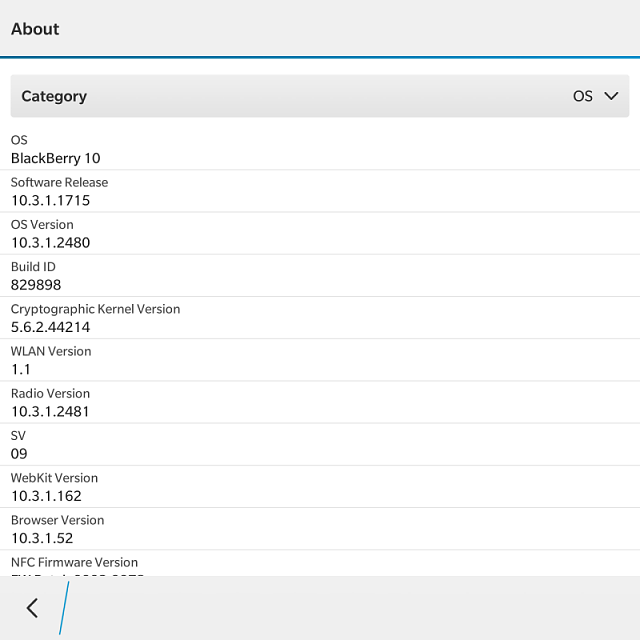Select Software Release value 10.3.1.1715
This screenshot has height=640, width=640.
tap(50, 200)
